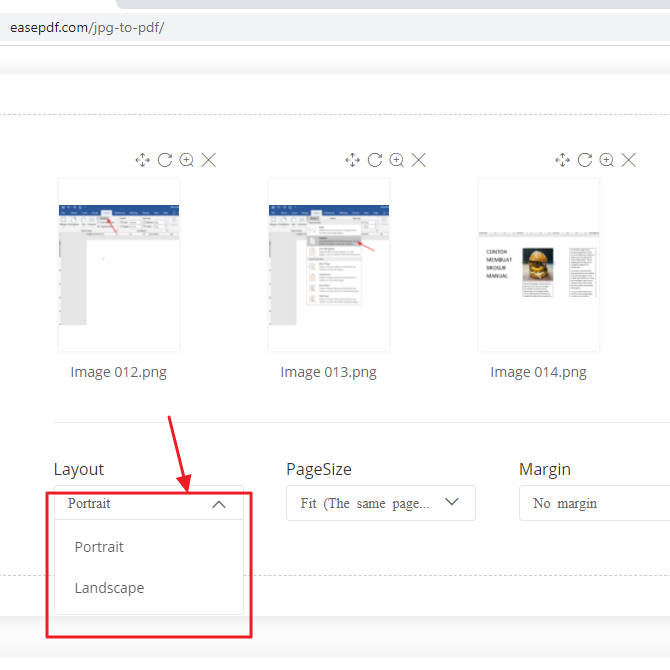
Task: Remove Image 013 with the X icon
Action: (419, 160)
